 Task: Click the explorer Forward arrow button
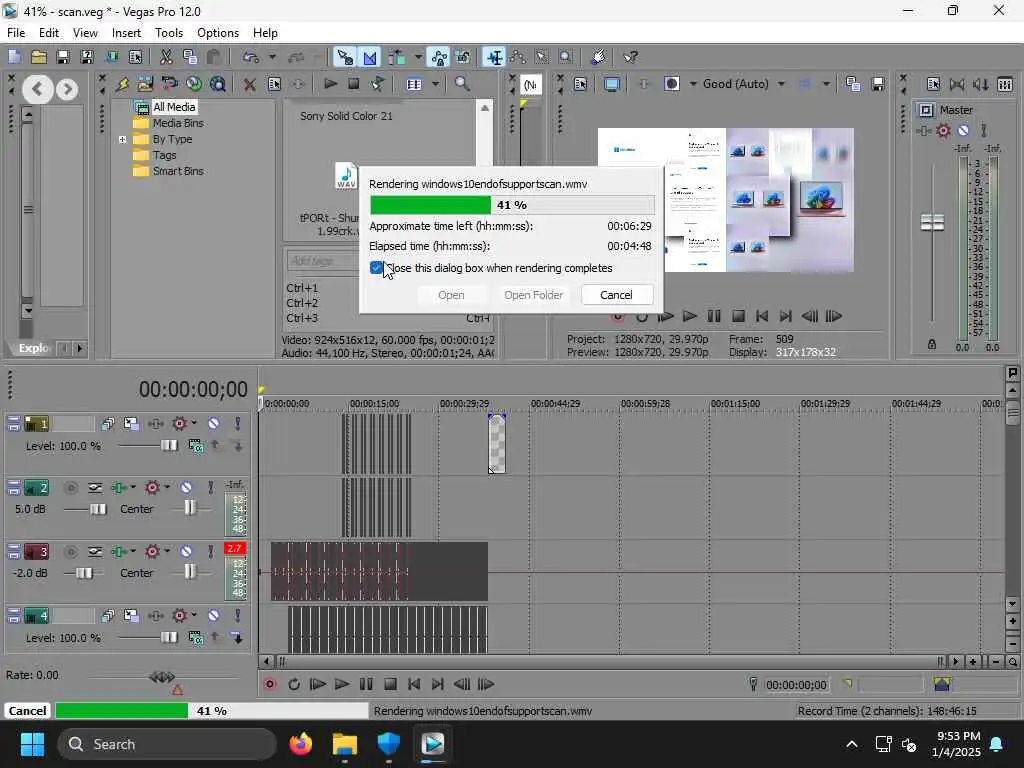[x=67, y=89]
